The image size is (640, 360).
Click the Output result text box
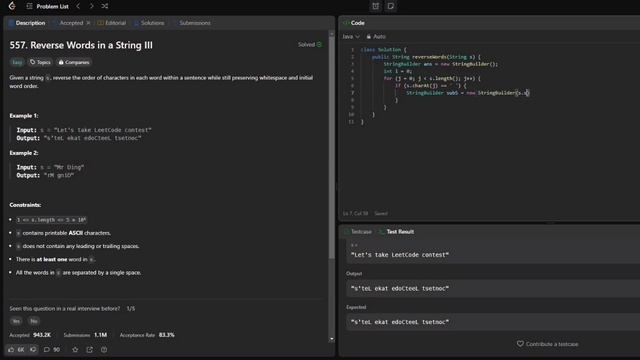tap(493, 289)
